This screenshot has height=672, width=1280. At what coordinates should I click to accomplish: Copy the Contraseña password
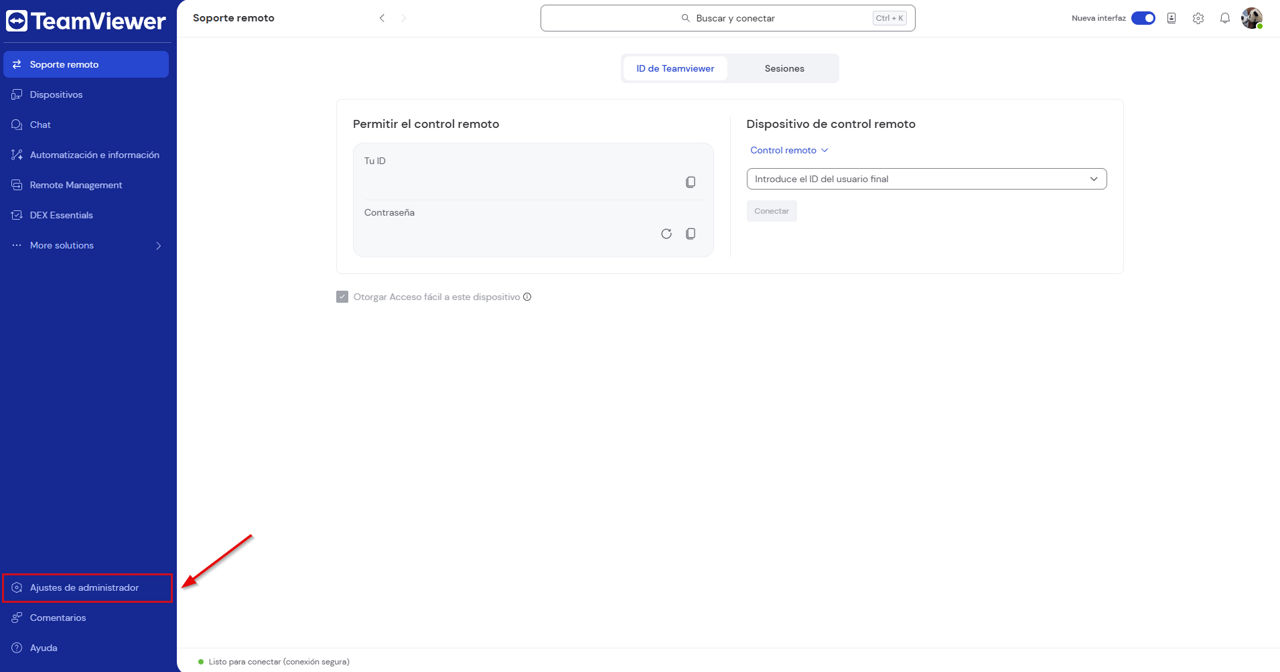[x=690, y=234]
